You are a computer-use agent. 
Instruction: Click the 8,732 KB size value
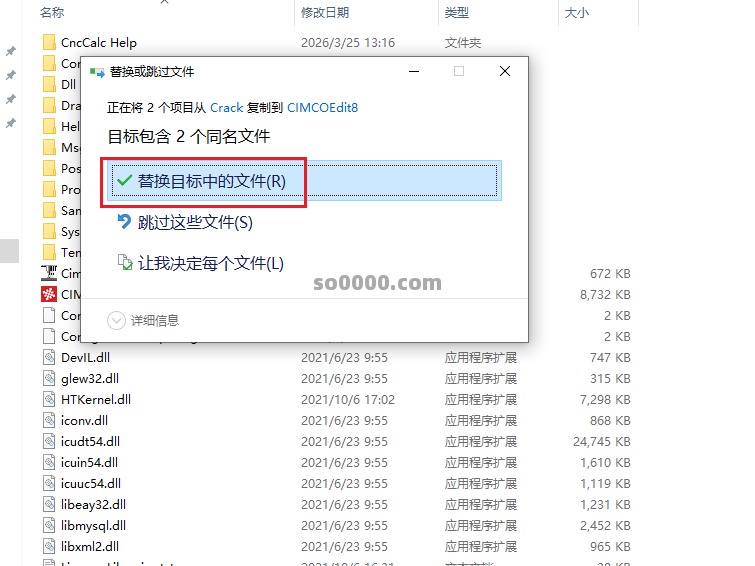click(x=605, y=294)
